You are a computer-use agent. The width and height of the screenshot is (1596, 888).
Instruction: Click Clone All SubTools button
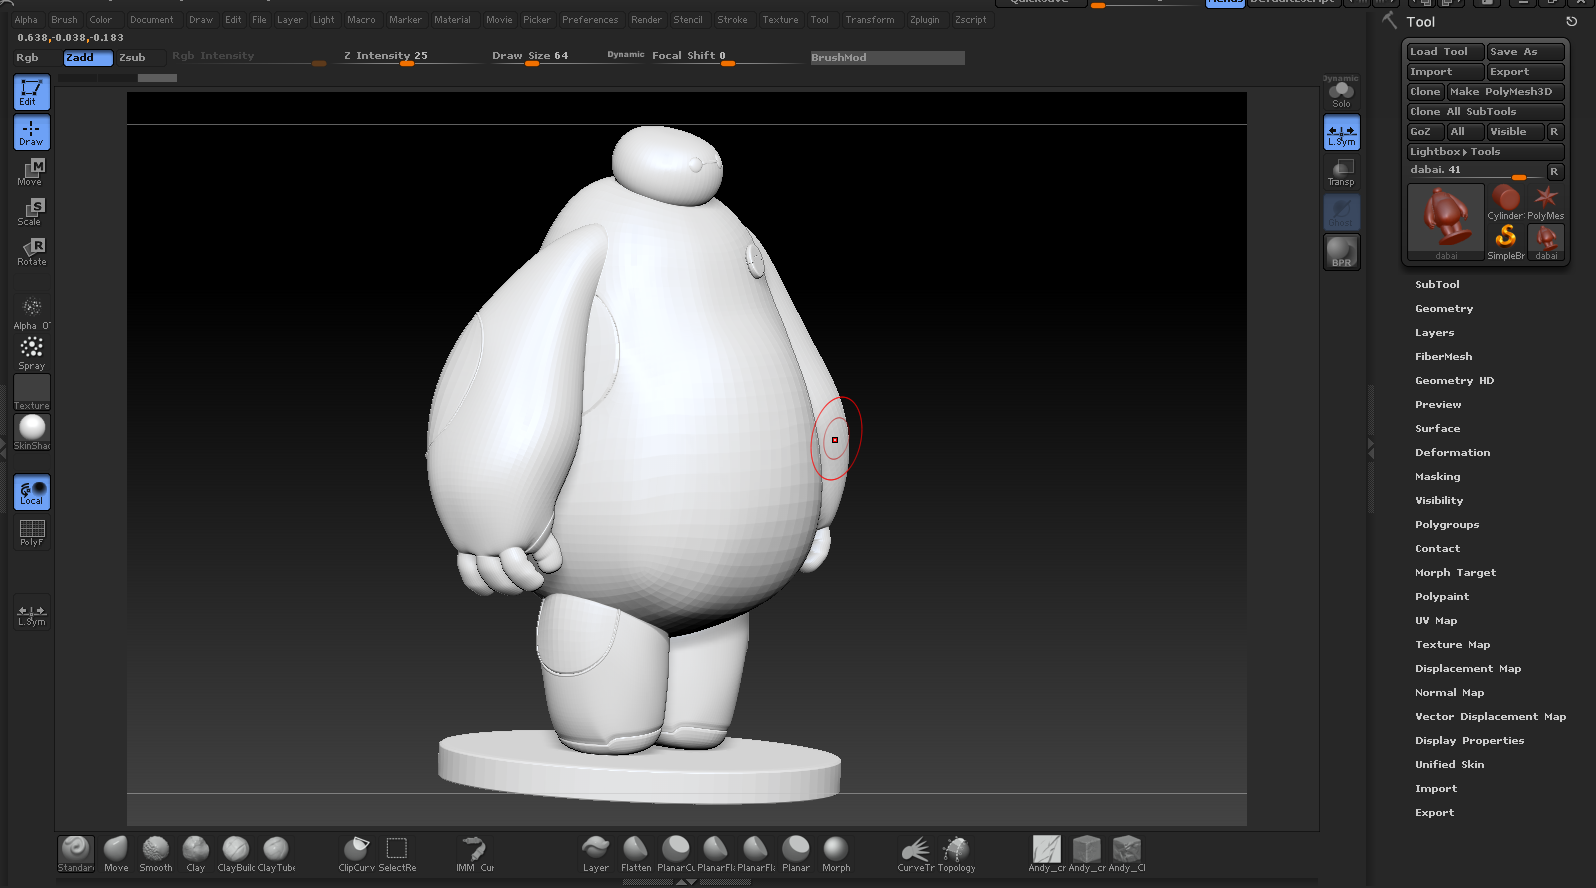pos(1485,112)
